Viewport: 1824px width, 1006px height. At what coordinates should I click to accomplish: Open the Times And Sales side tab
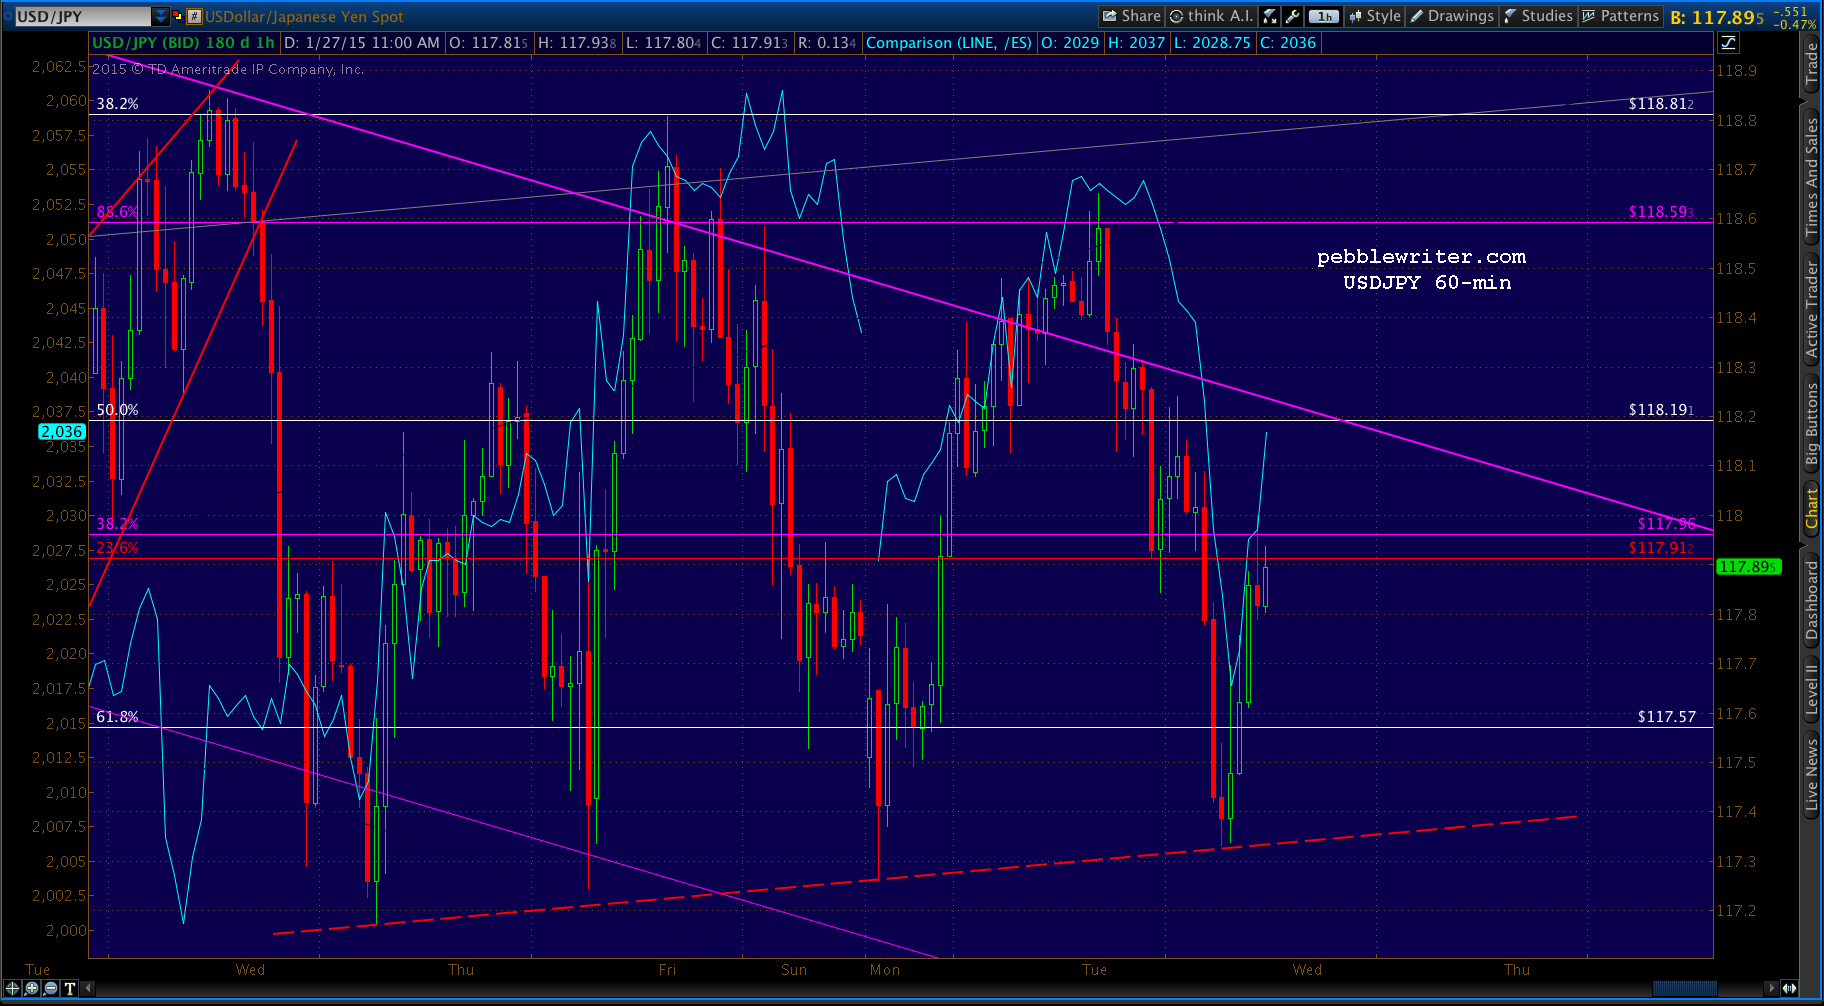(x=1811, y=177)
